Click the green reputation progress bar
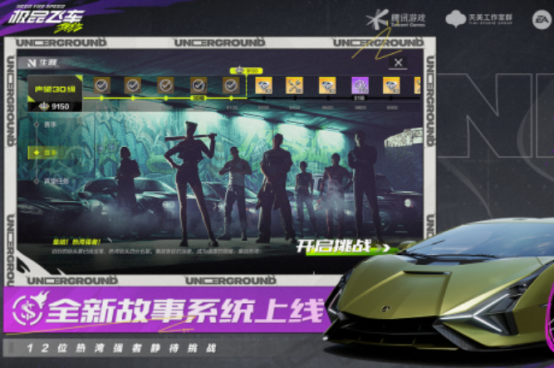This screenshot has width=554, height=368. click(164, 98)
